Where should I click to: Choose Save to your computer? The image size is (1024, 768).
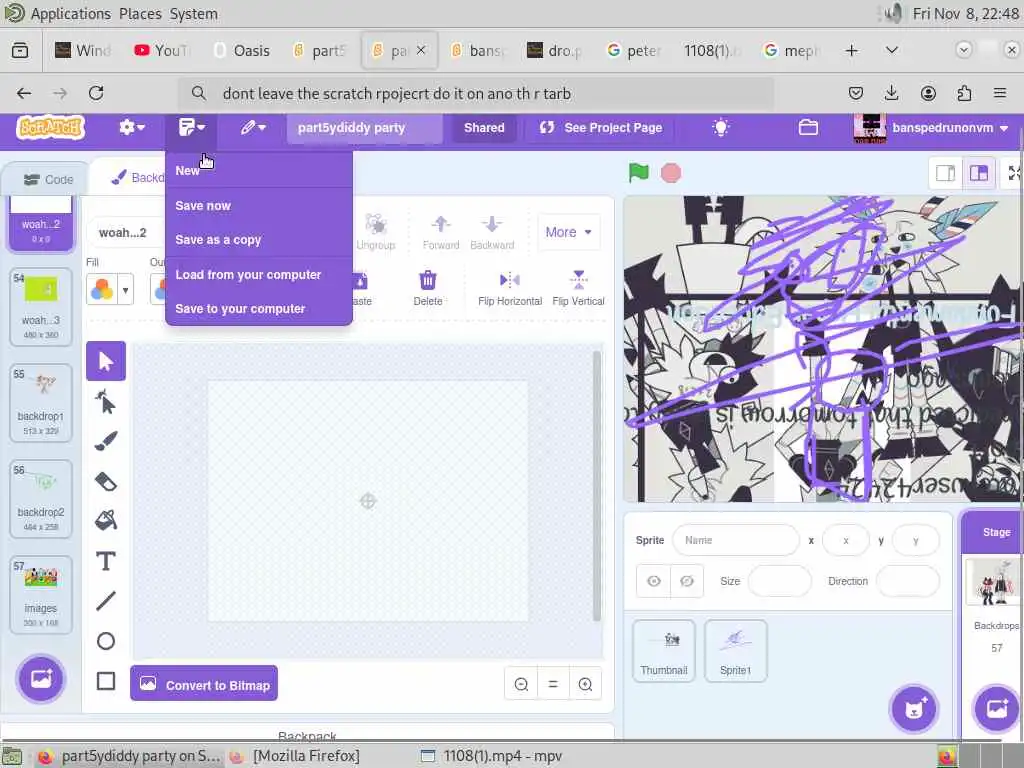(259, 309)
